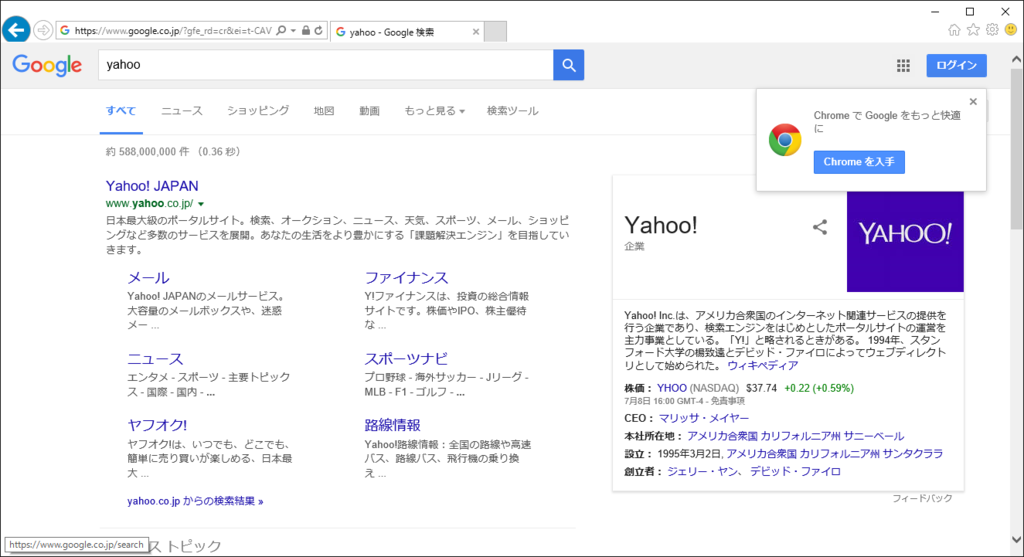
Task: Switch to the ショッピング tab
Action: pyautogui.click(x=258, y=111)
